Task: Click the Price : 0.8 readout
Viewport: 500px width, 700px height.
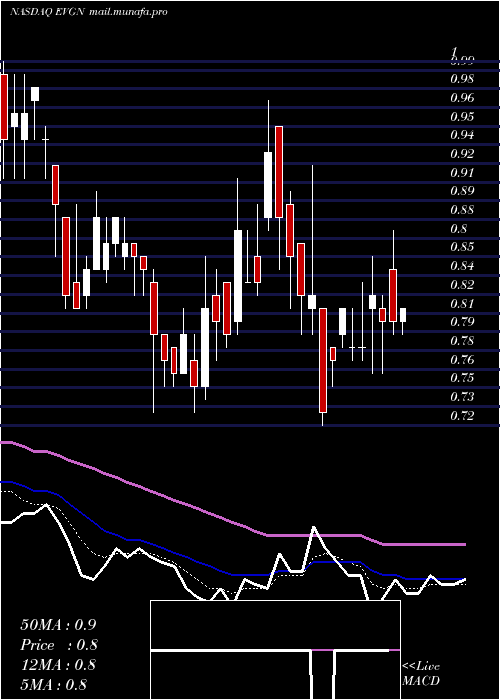Action: pyautogui.click(x=59, y=645)
